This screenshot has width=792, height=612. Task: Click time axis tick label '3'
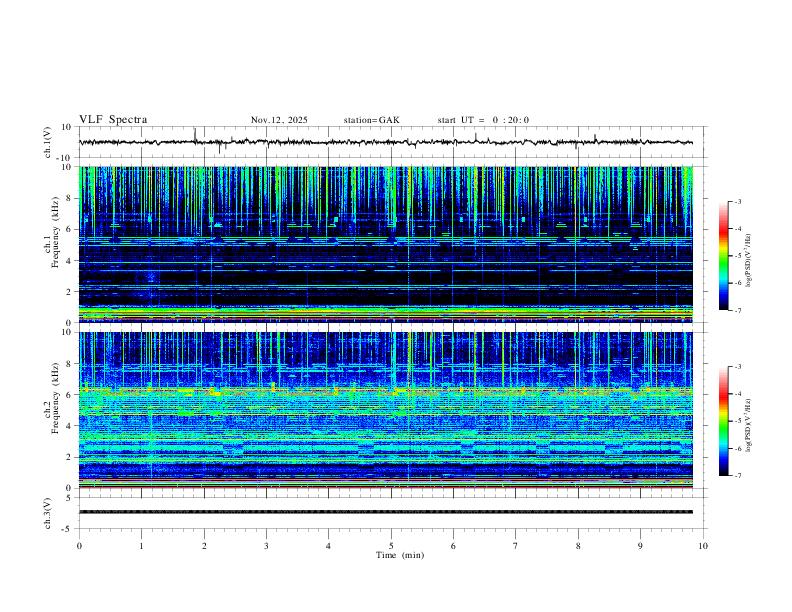click(266, 546)
